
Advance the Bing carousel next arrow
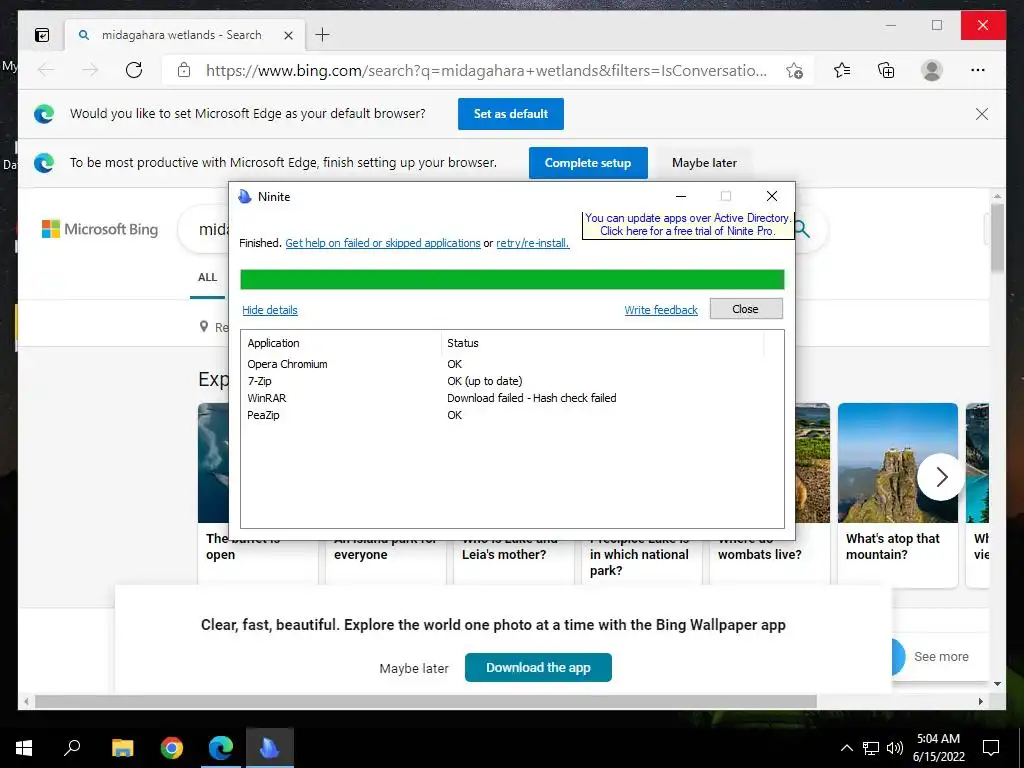pos(941,477)
